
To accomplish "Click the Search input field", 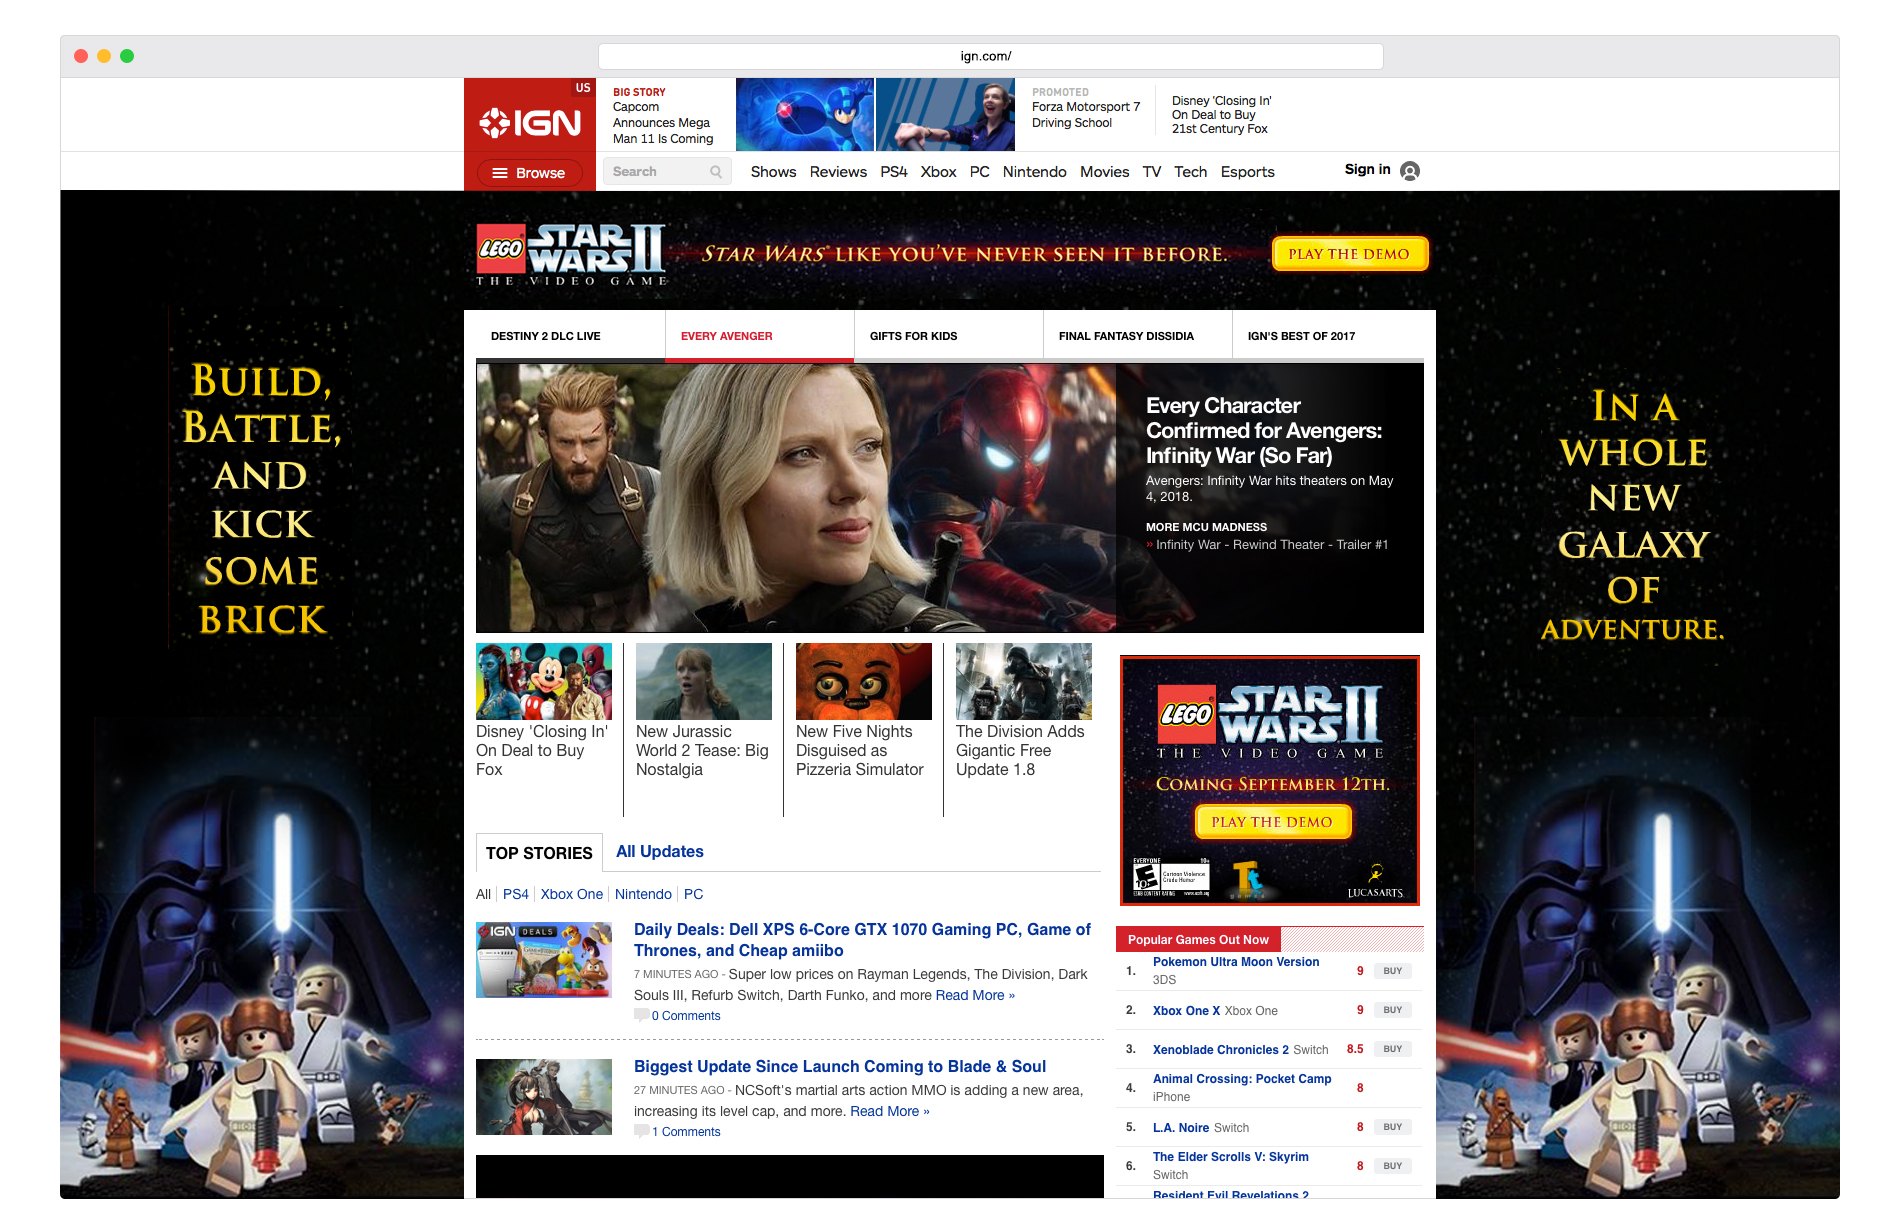I will [x=666, y=172].
